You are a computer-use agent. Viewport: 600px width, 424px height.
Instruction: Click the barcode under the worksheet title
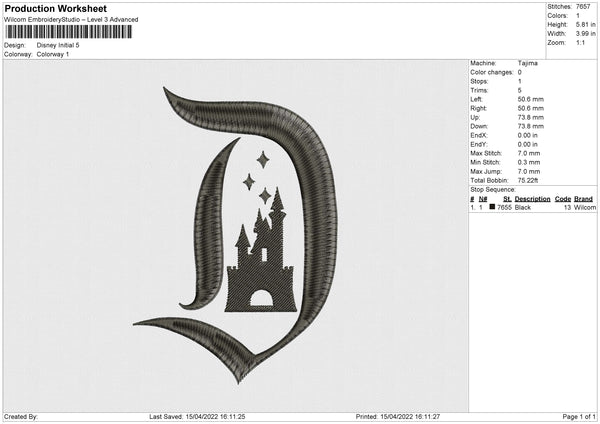[69, 32]
